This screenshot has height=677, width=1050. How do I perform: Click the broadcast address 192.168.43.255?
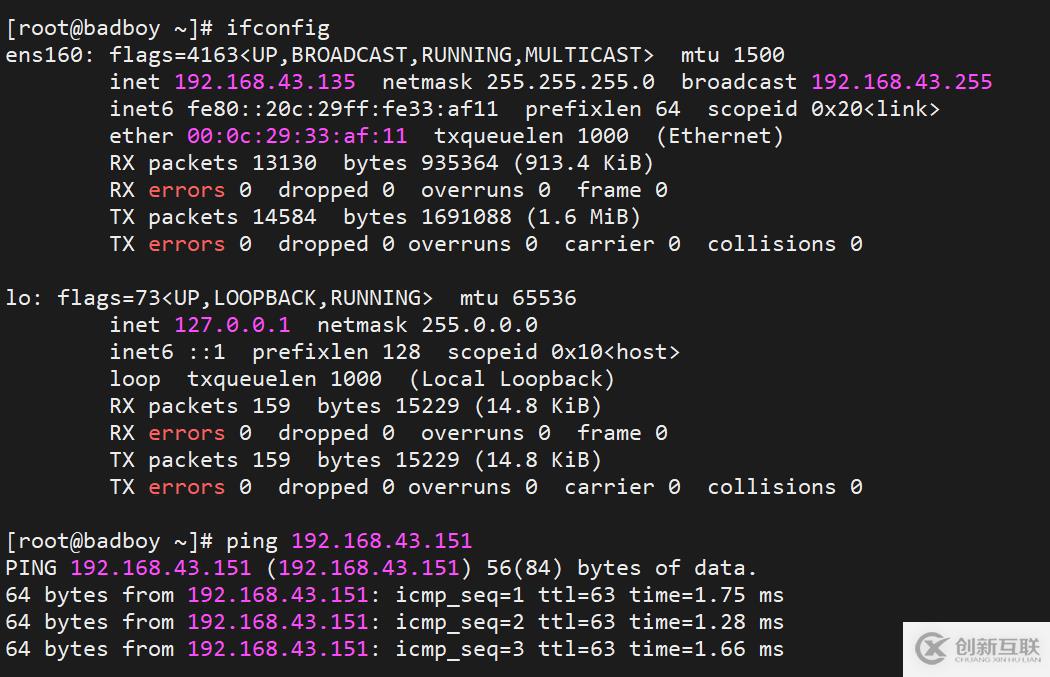pyautogui.click(x=901, y=82)
